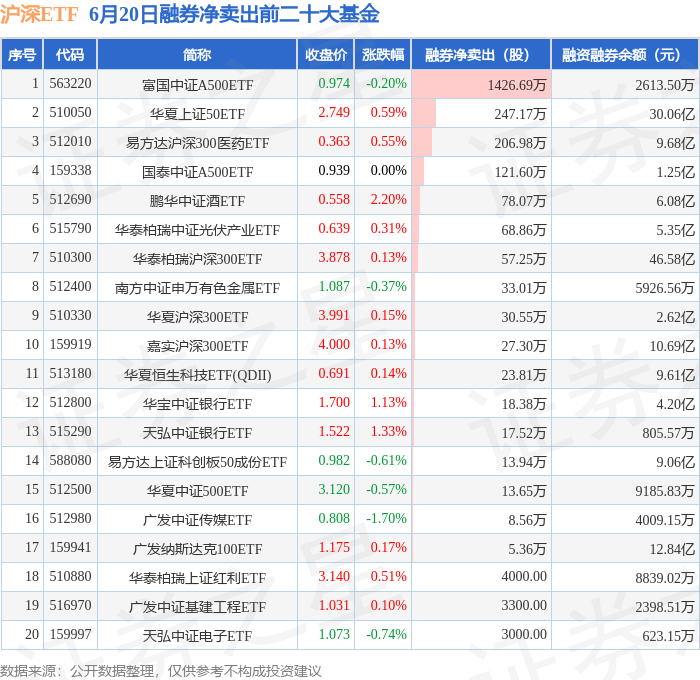Select 天弘中证电子ETF name cell
700x680 pixels.
pyautogui.click(x=197, y=636)
